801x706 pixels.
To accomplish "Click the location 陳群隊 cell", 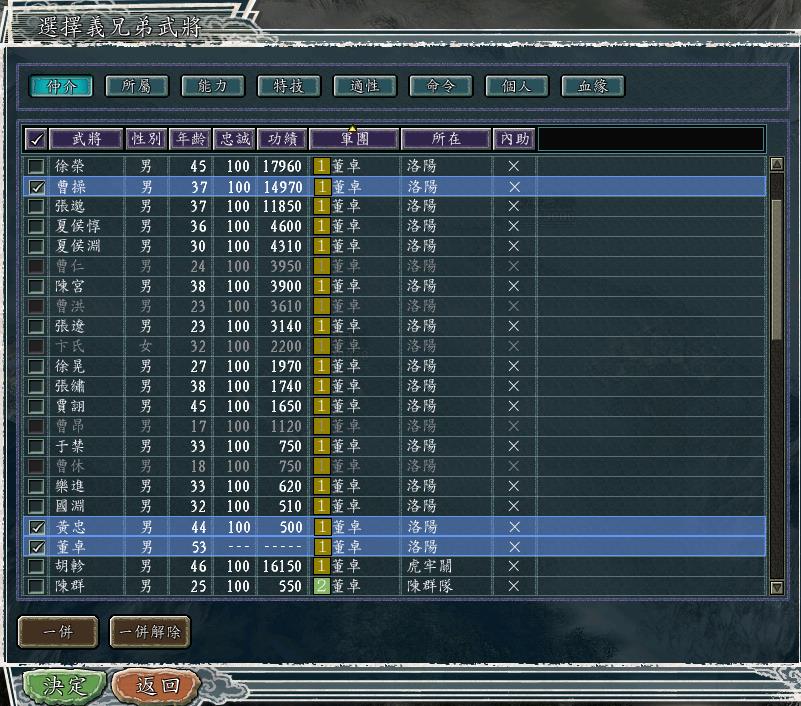I will [x=430, y=586].
